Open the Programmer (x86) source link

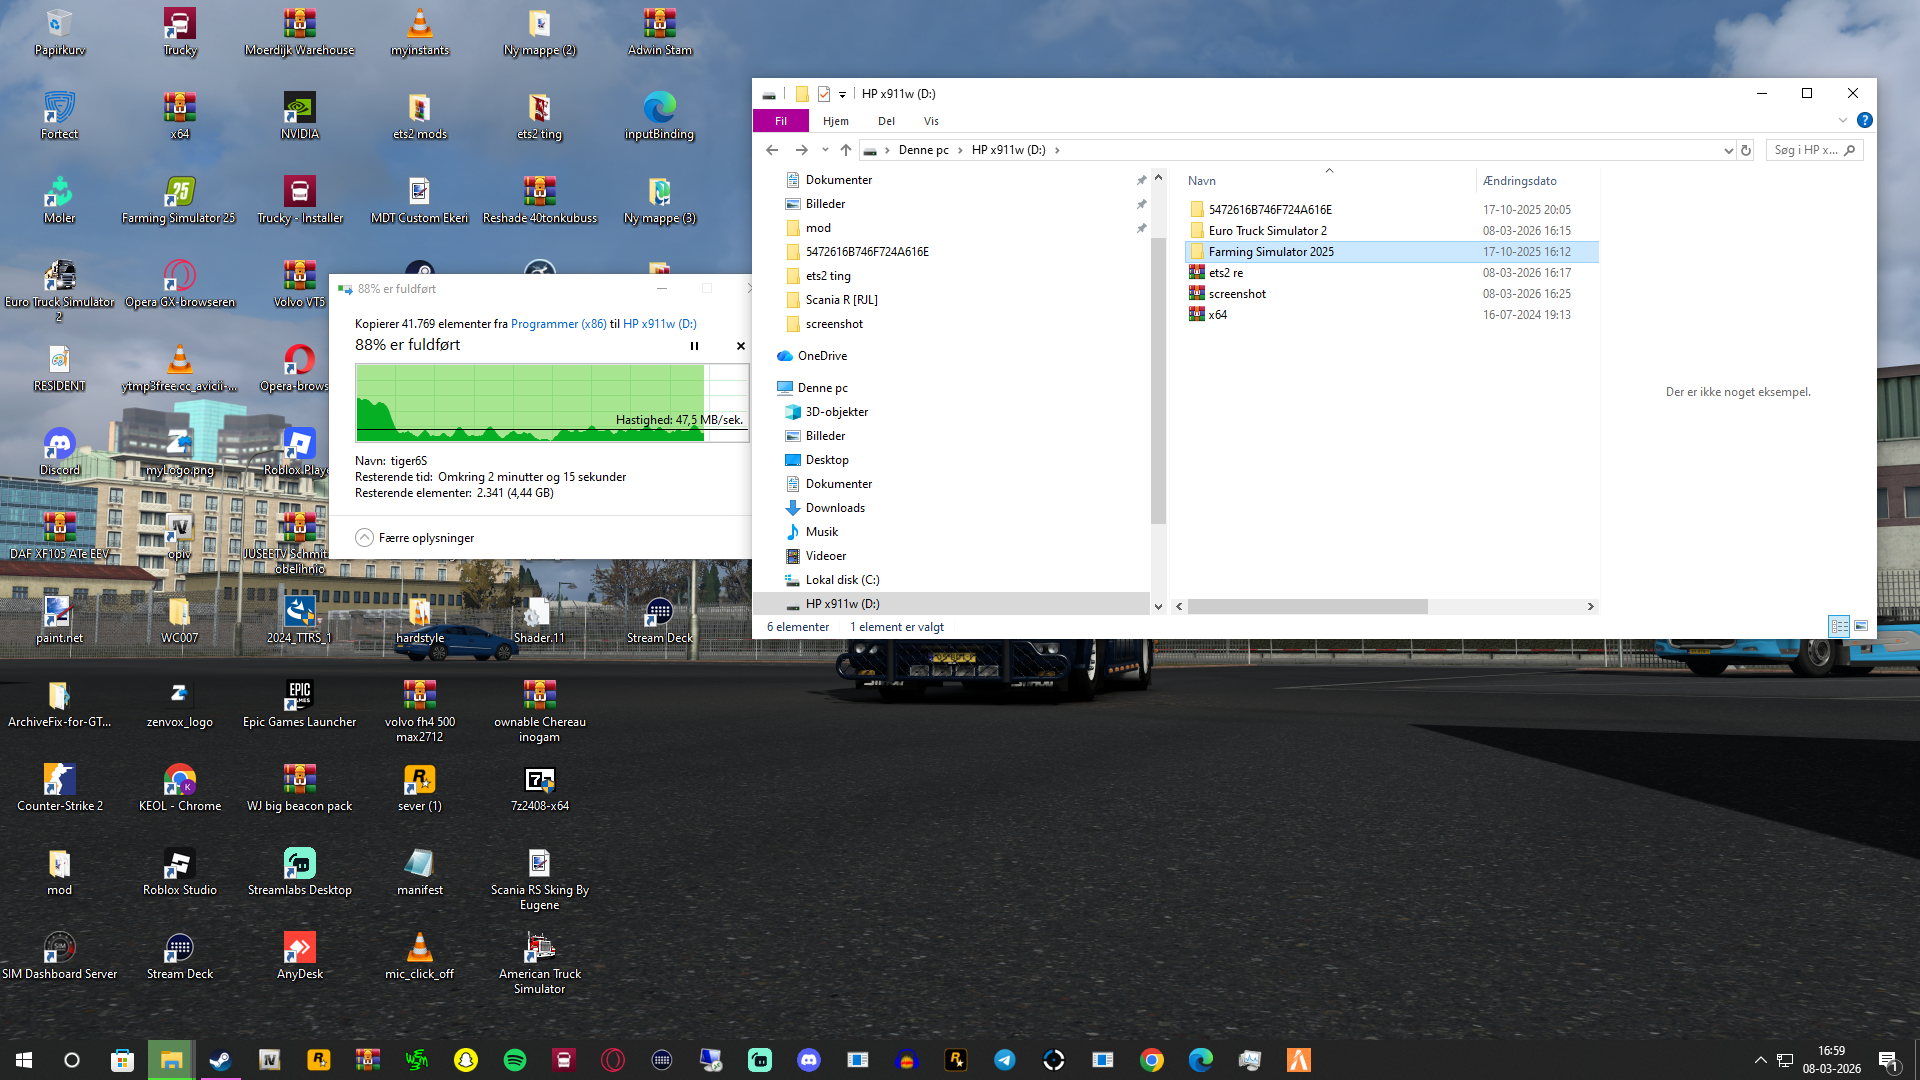pos(558,324)
